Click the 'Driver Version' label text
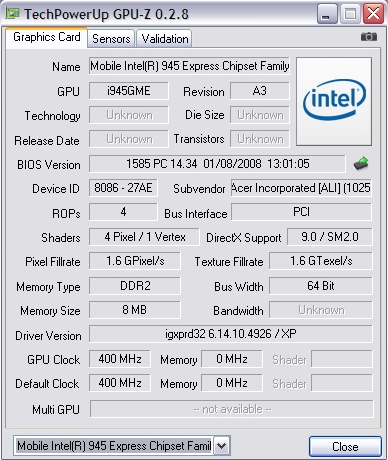 pos(48,336)
